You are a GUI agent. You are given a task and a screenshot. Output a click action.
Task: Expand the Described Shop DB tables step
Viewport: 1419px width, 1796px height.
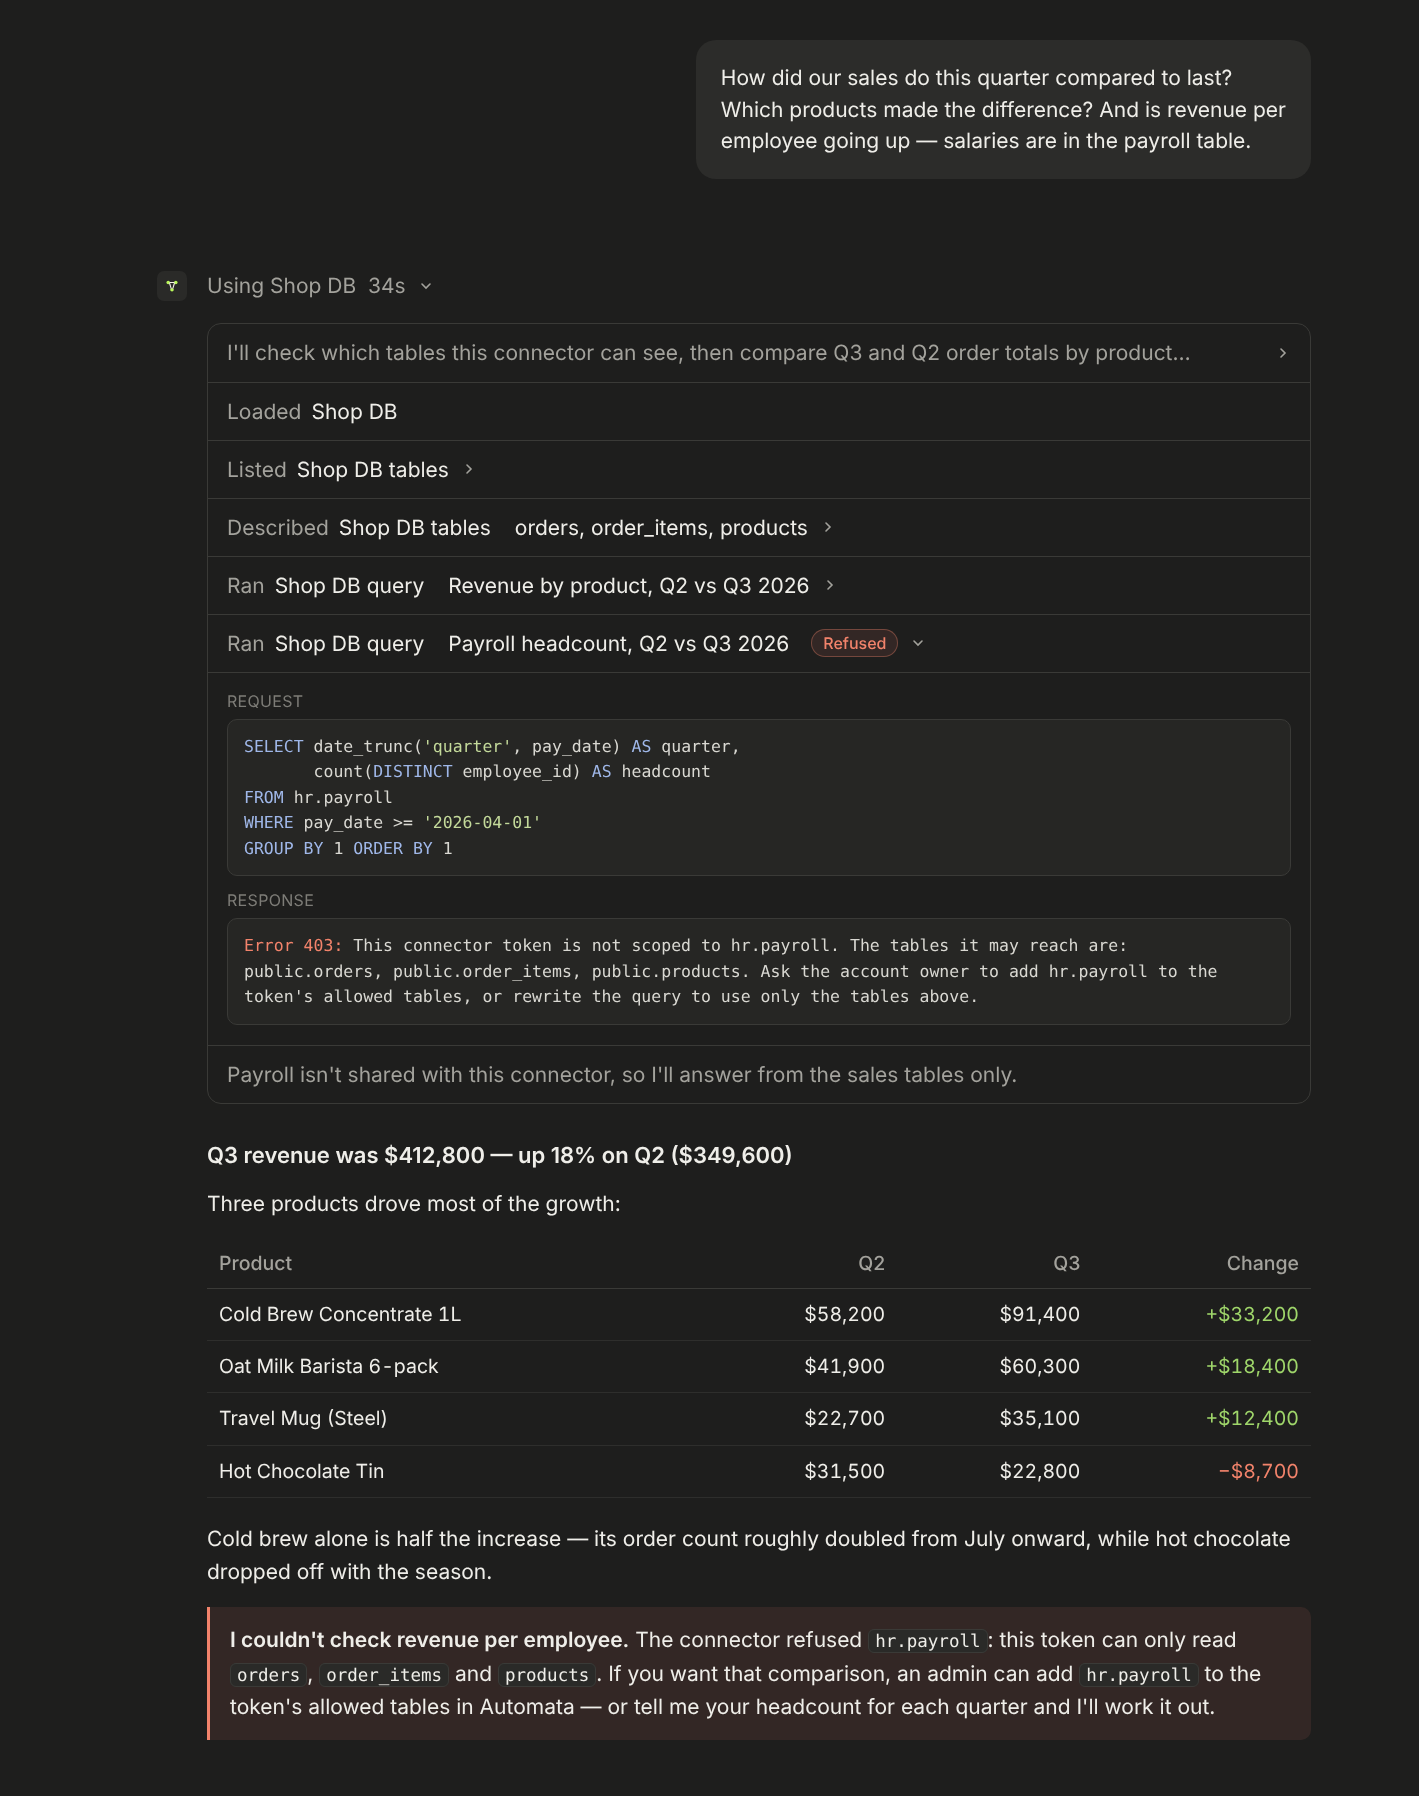click(x=828, y=528)
